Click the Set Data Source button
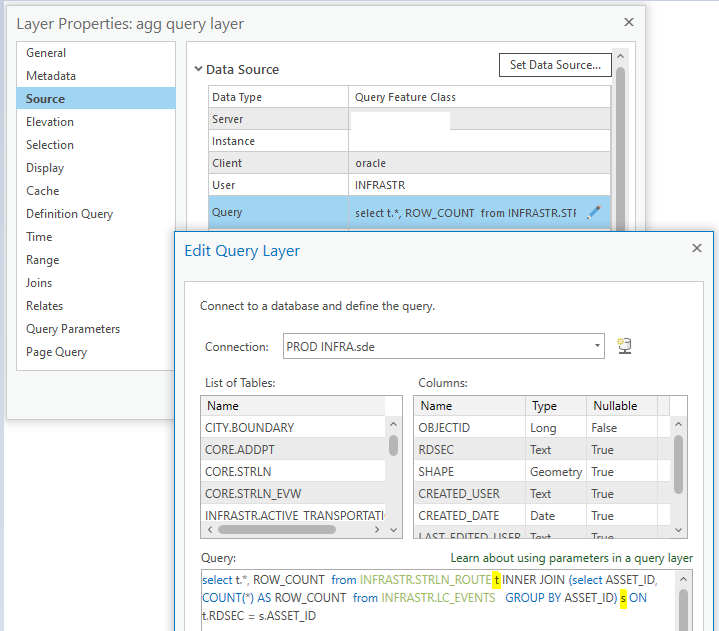719x631 pixels. pos(555,65)
